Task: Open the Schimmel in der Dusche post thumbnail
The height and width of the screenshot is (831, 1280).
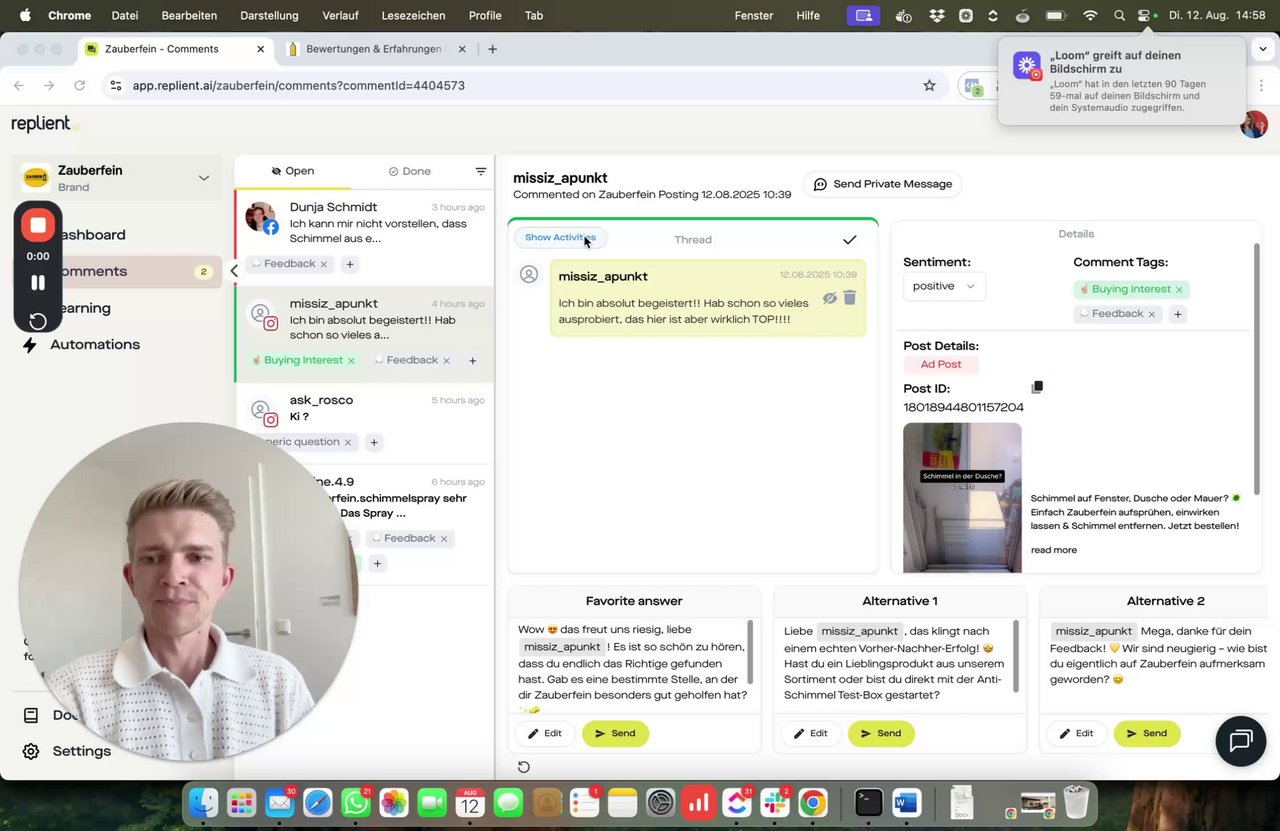Action: (962, 497)
